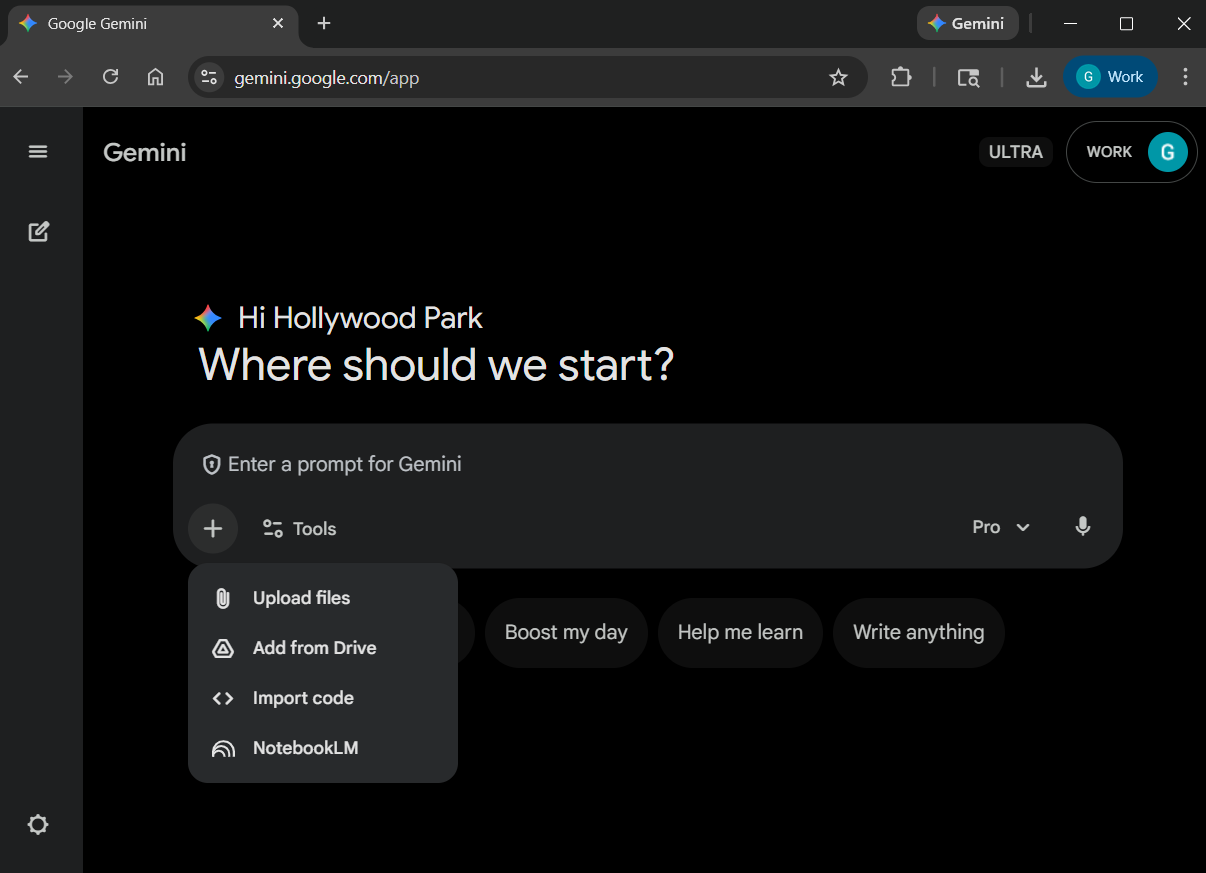Activate the microphone voice input

(1083, 527)
